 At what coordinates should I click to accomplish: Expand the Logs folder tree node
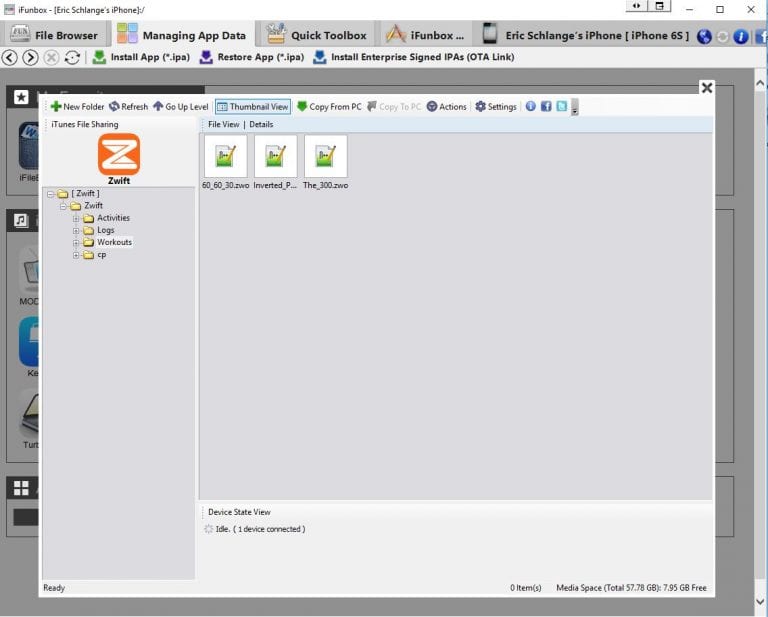point(76,230)
